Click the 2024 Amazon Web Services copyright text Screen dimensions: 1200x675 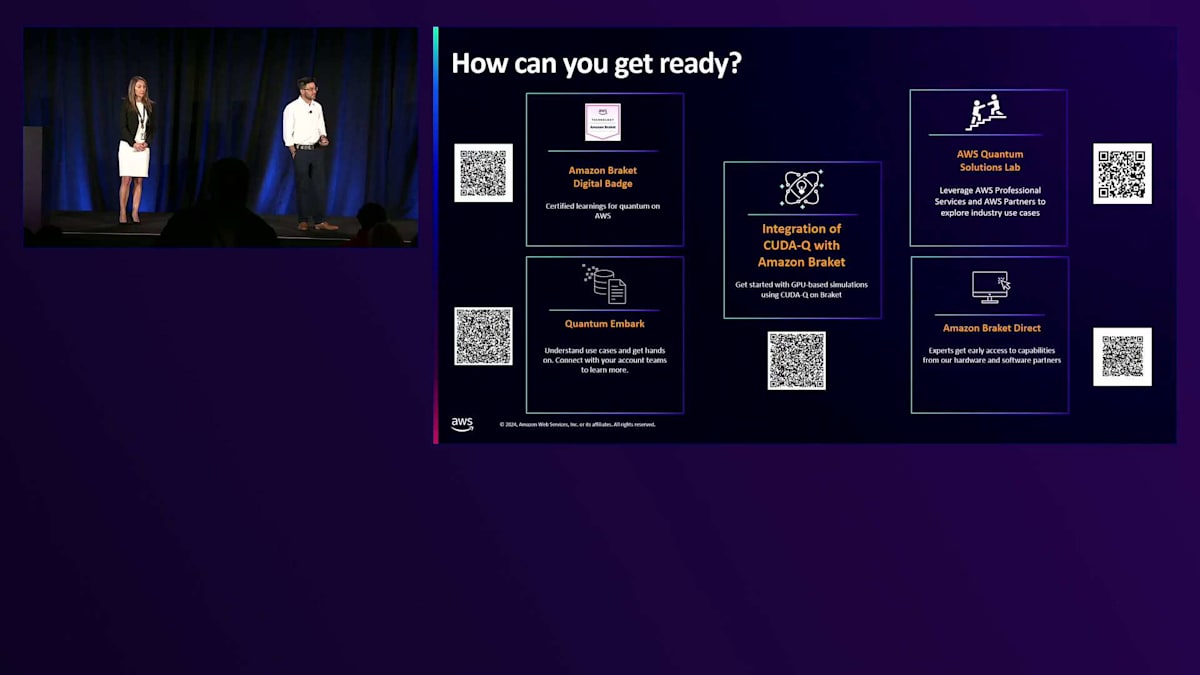pyautogui.click(x=577, y=425)
